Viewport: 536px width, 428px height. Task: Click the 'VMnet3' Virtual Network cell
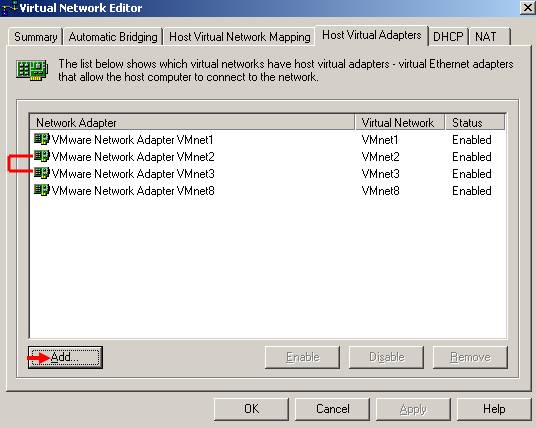click(380, 174)
